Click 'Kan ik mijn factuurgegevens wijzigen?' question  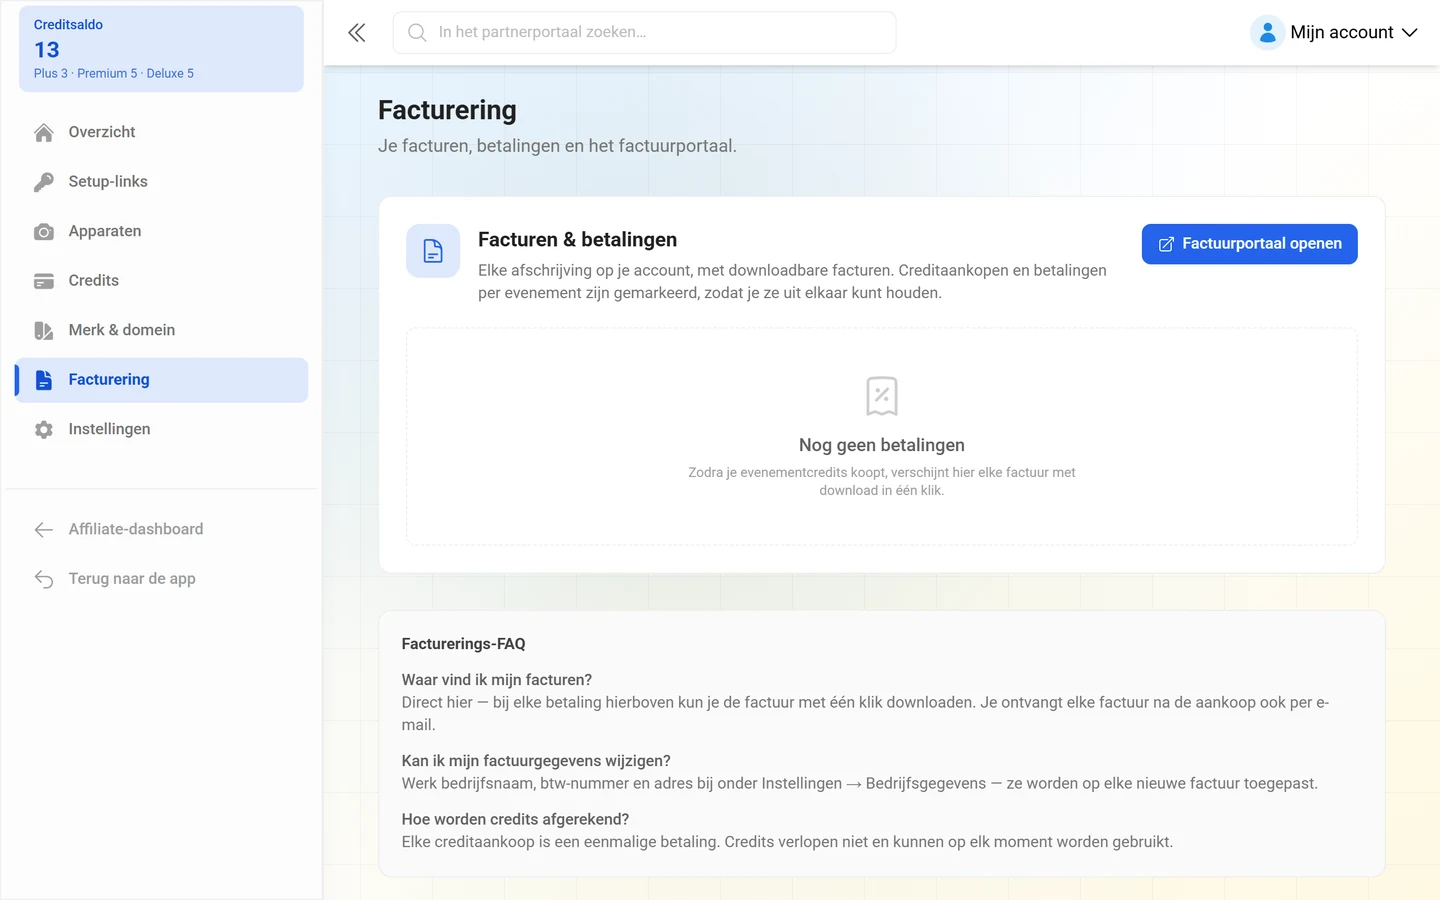(x=536, y=761)
